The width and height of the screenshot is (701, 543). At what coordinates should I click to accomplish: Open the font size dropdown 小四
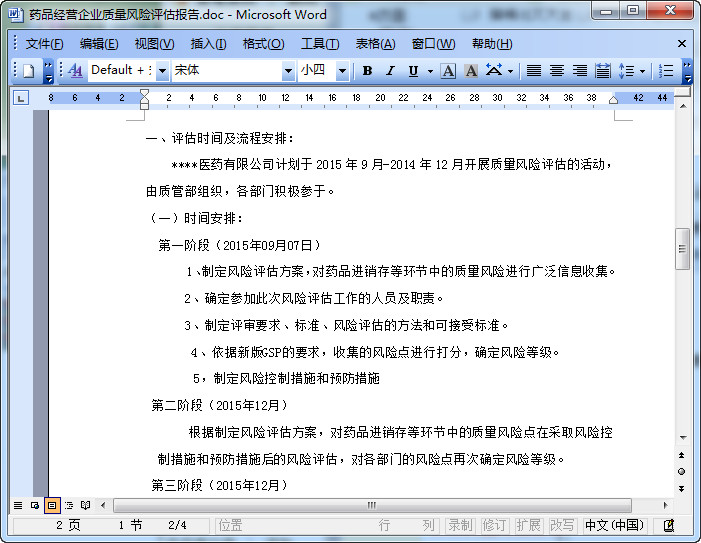click(342, 71)
